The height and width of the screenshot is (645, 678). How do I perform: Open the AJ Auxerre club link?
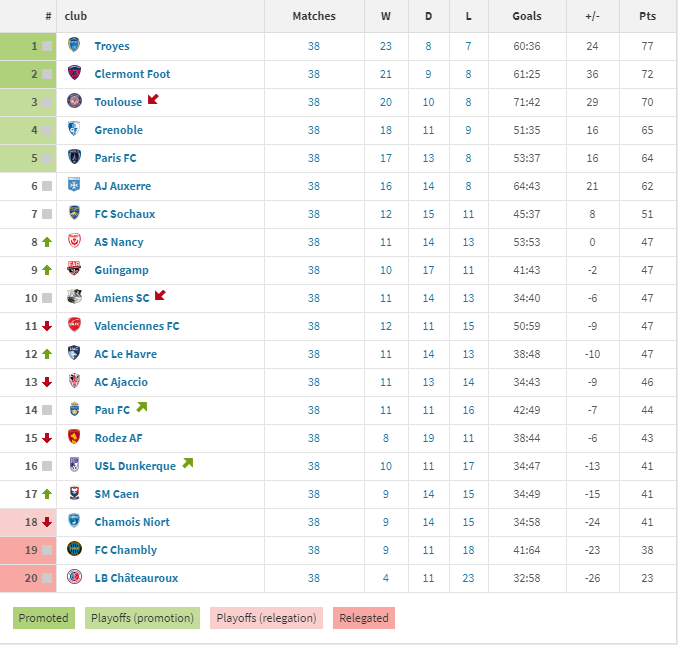tap(123, 186)
